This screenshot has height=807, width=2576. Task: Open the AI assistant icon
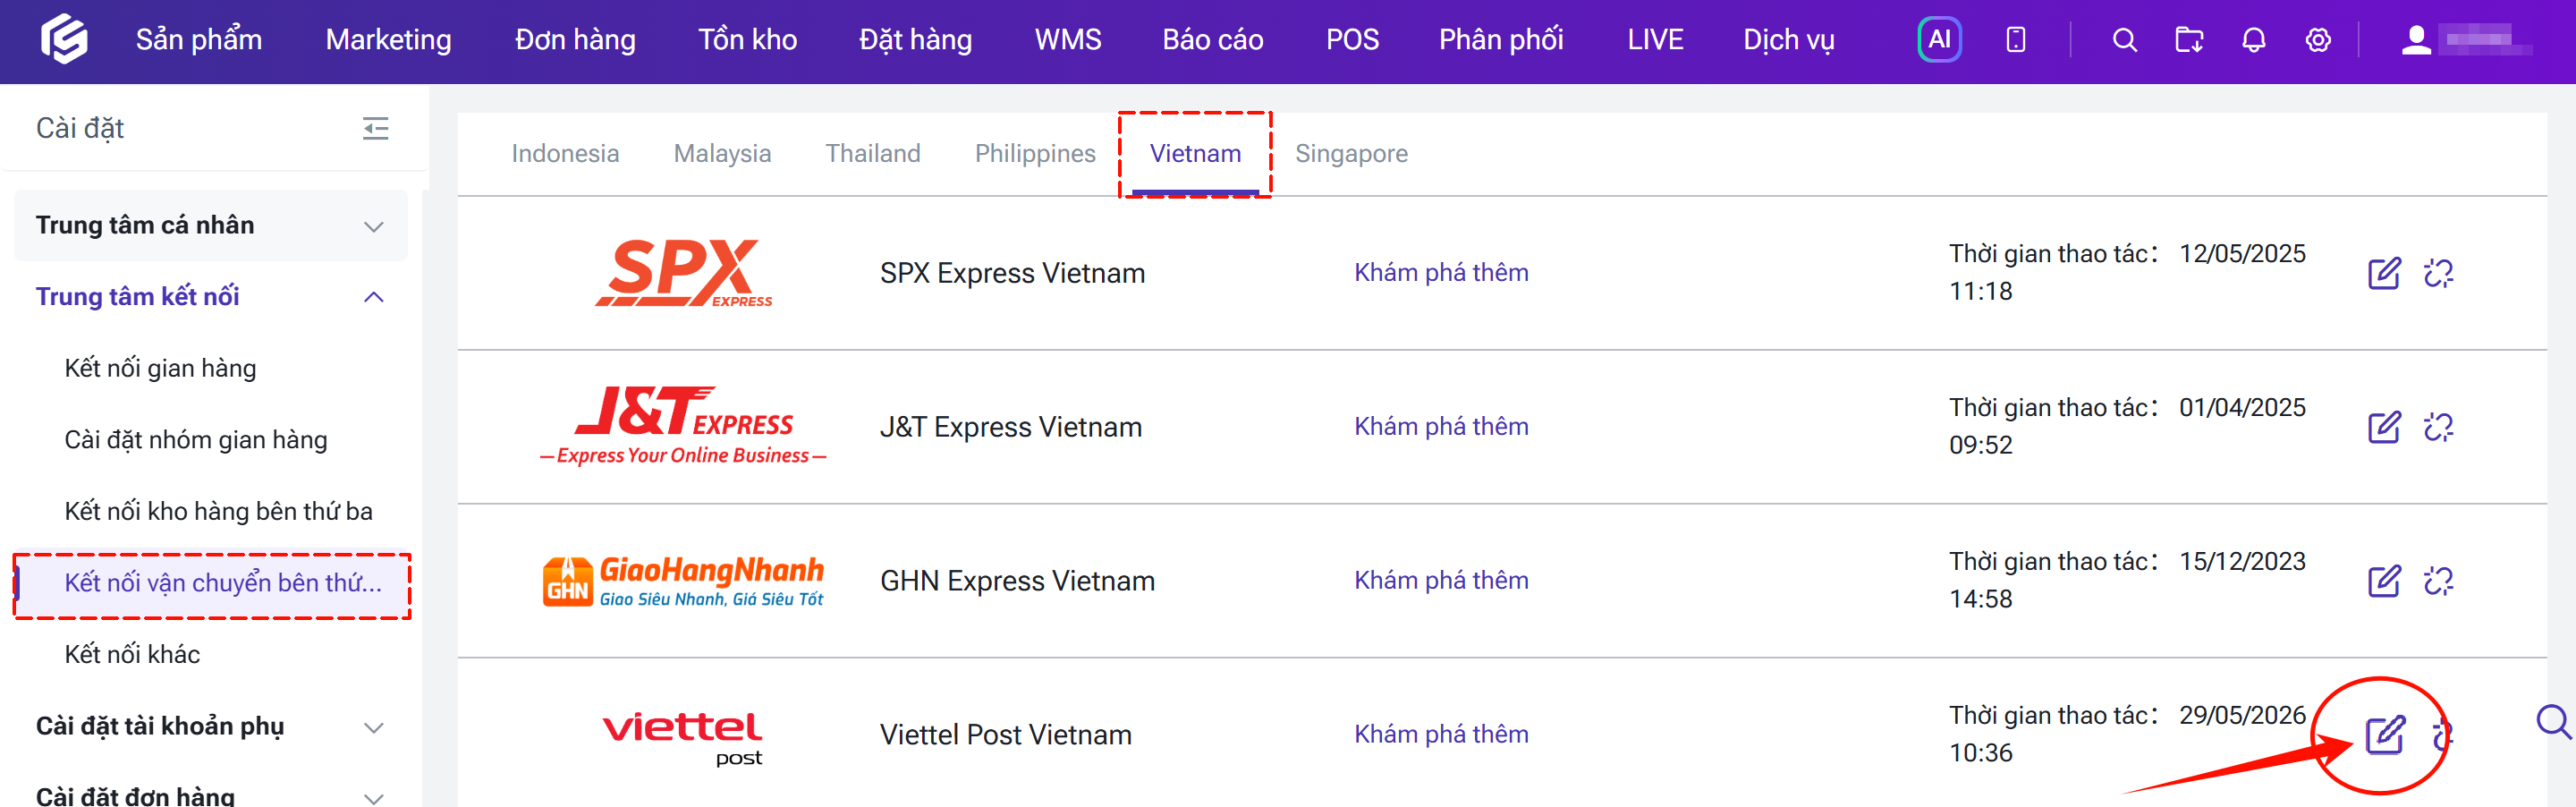click(x=1938, y=40)
